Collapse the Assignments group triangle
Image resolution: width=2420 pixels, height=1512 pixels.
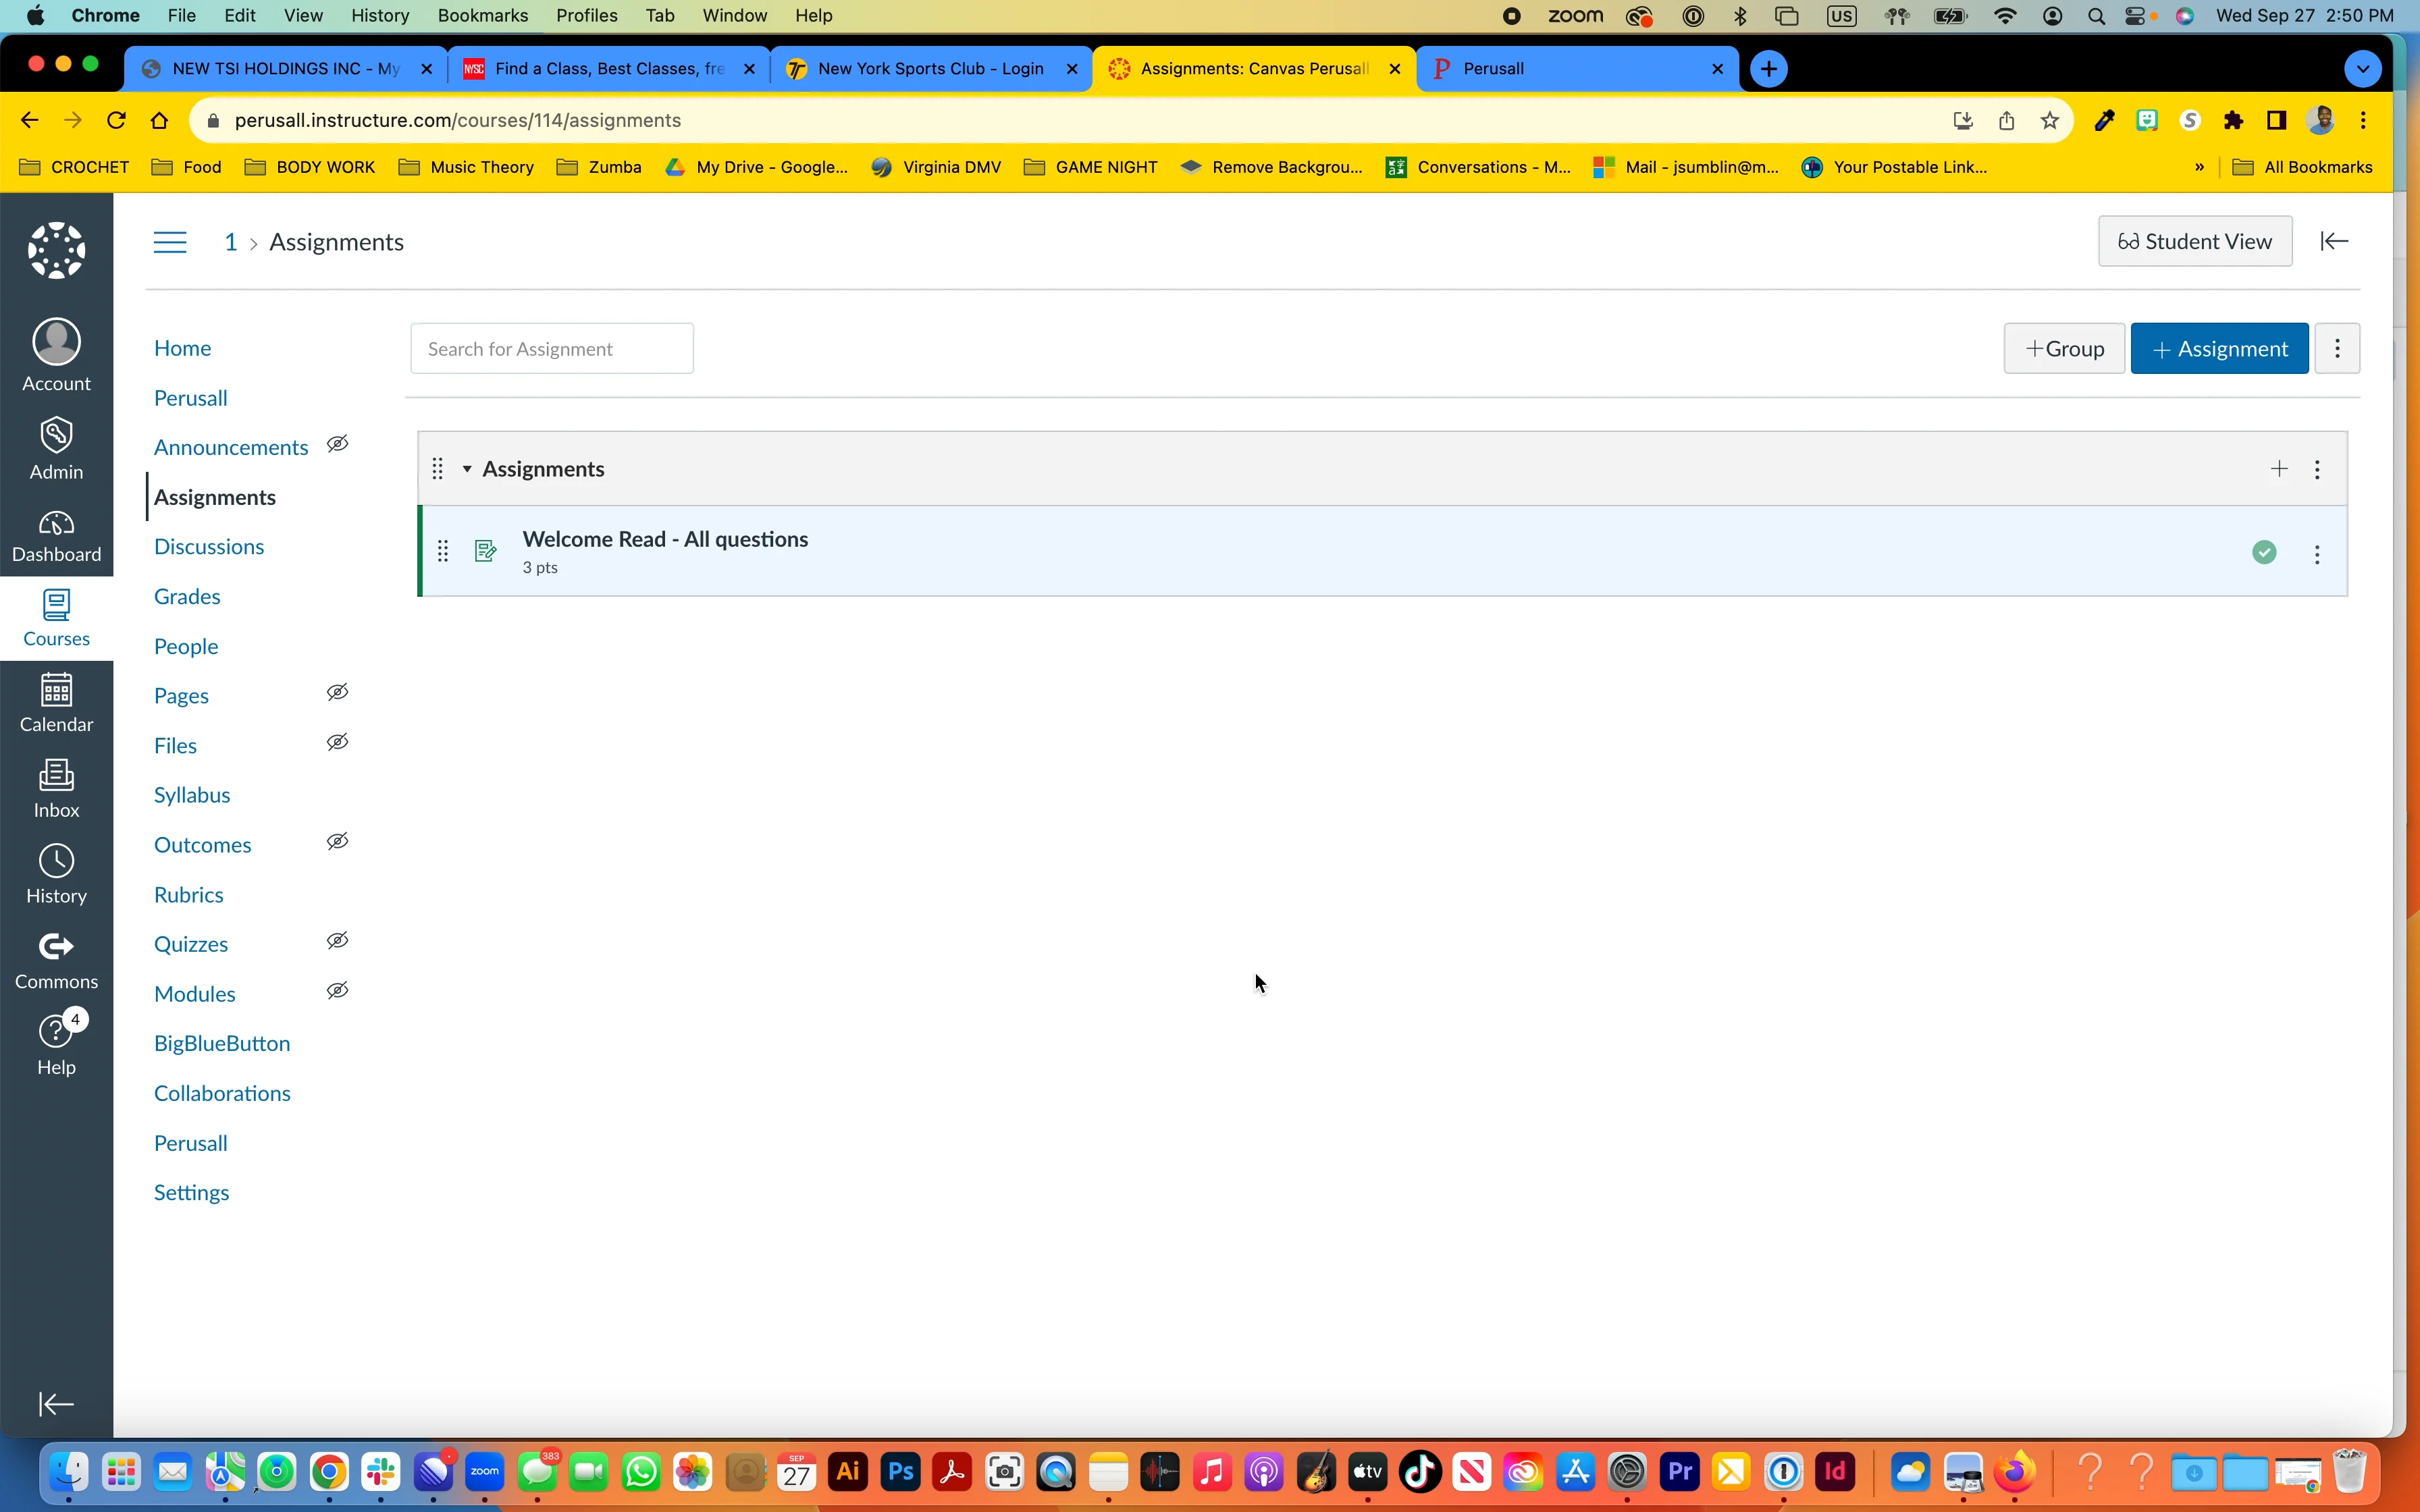(467, 469)
